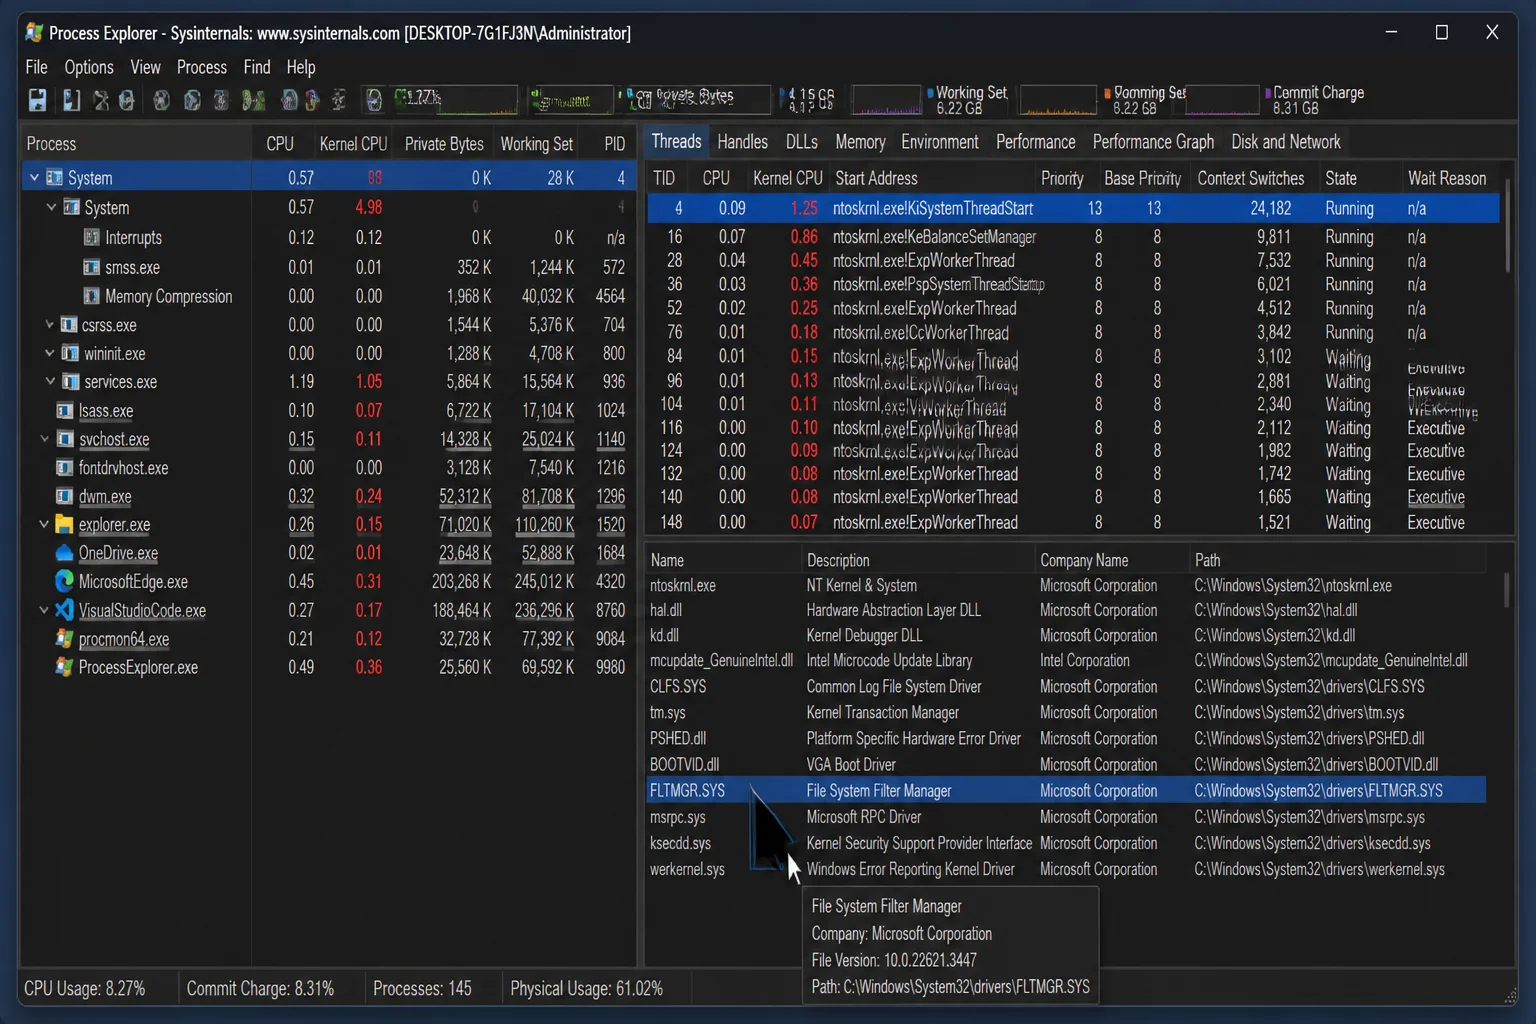Select the Threads tab
Screen dimensions: 1536x1024
677,142
